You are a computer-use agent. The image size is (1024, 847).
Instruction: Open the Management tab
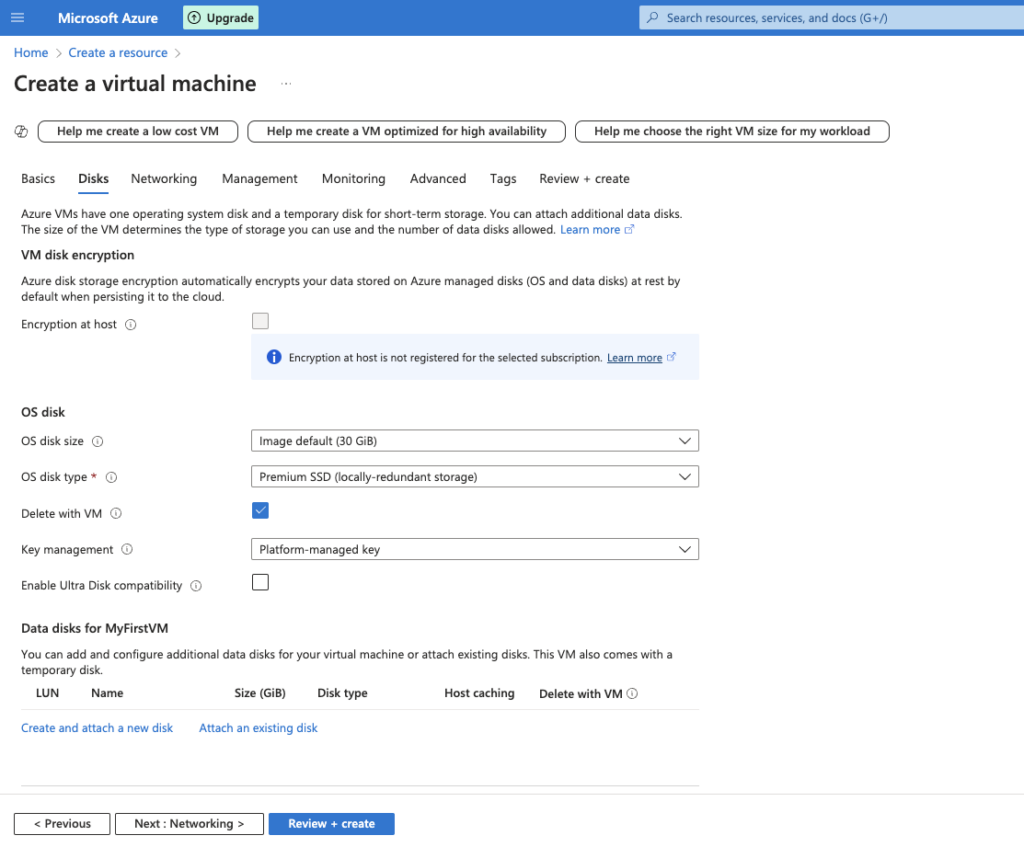[259, 179]
